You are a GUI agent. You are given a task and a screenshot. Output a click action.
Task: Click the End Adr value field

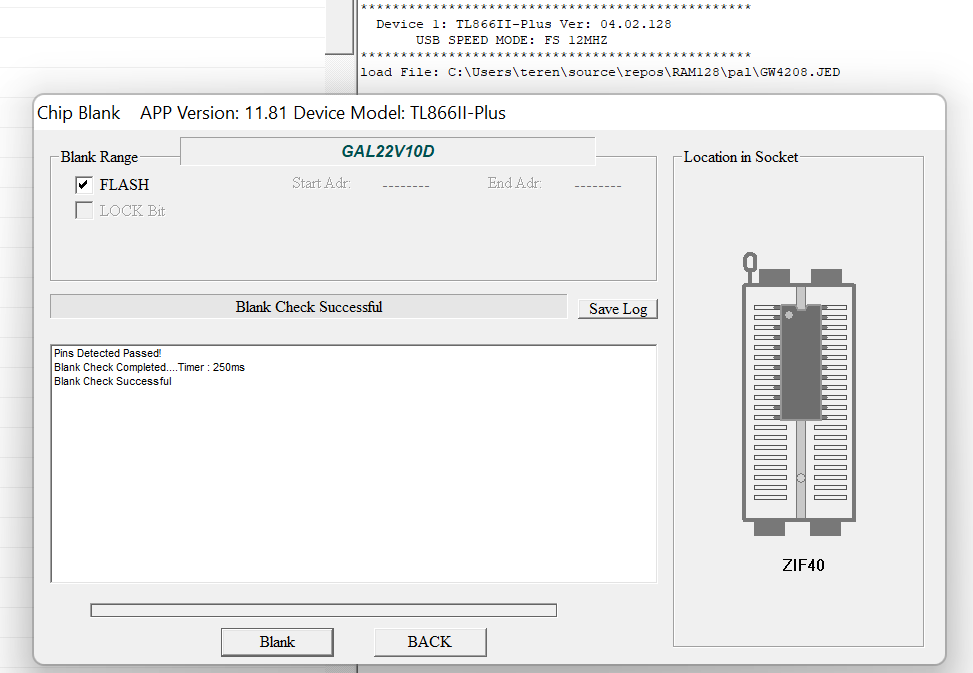coord(597,185)
